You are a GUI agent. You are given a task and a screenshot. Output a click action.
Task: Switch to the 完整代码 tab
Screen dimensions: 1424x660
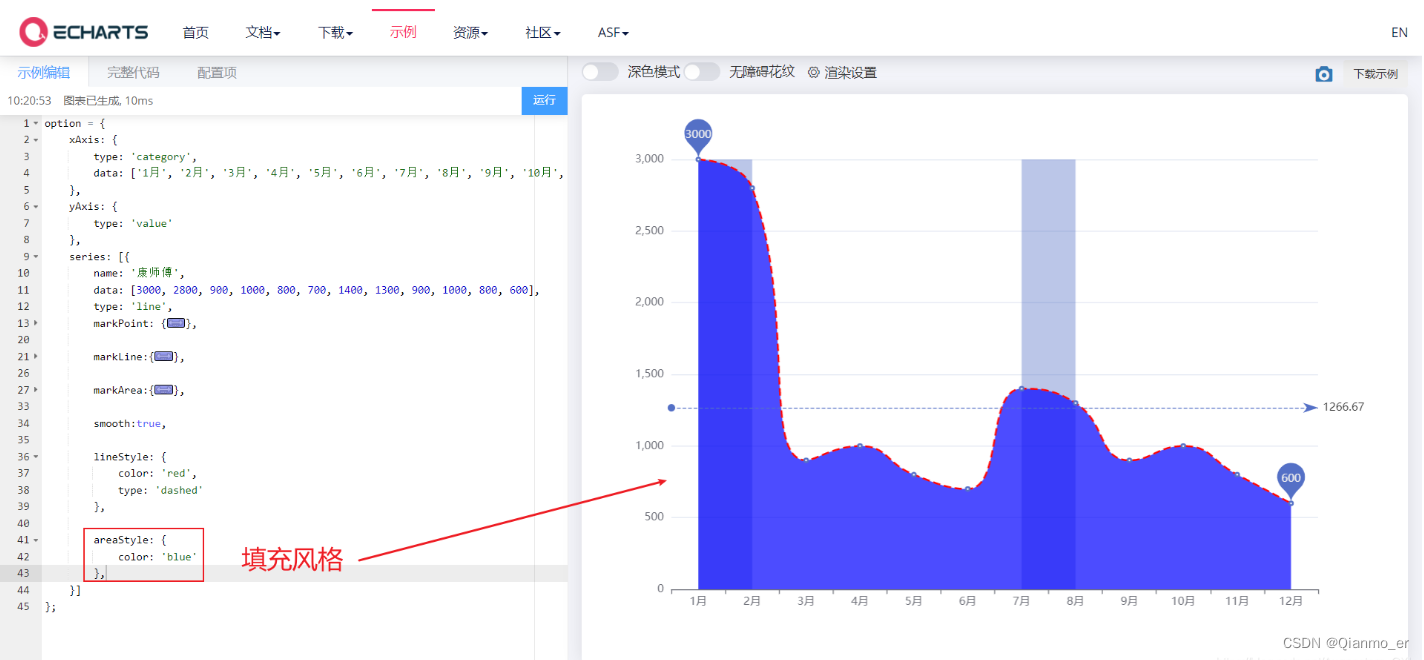pos(133,71)
